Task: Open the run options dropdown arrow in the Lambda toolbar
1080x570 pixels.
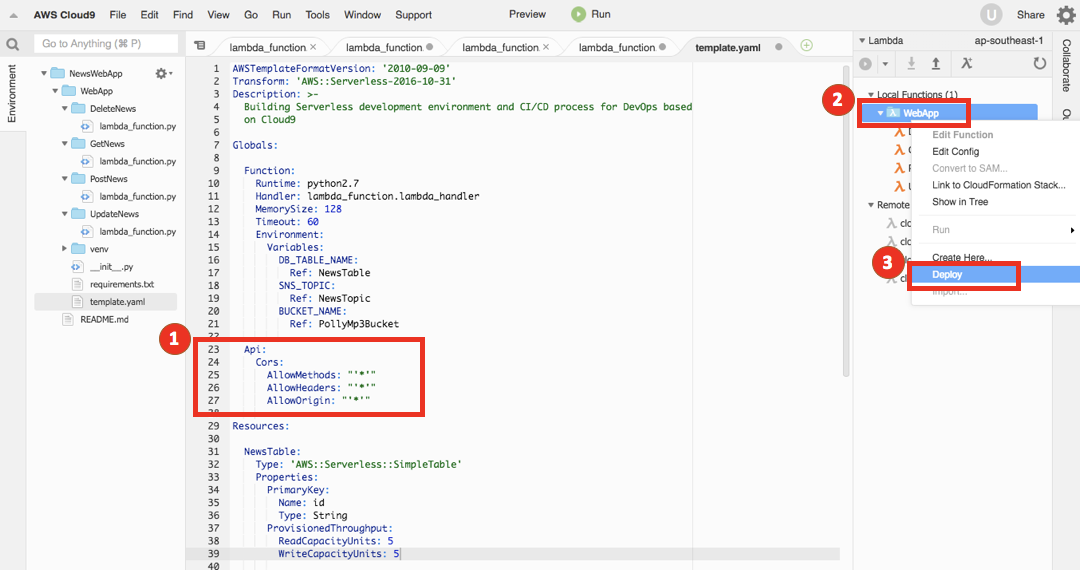Action: 885,64
